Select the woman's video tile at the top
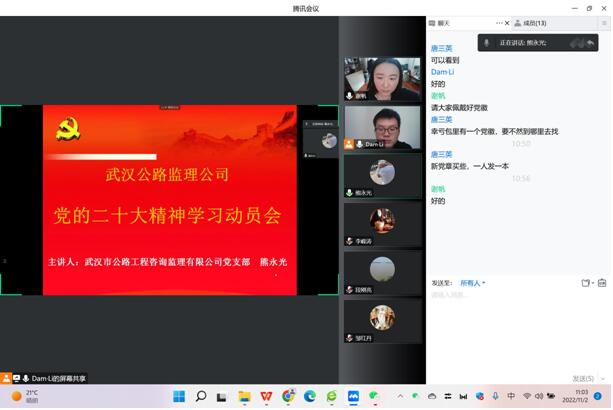This screenshot has height=410, width=613. [382, 79]
